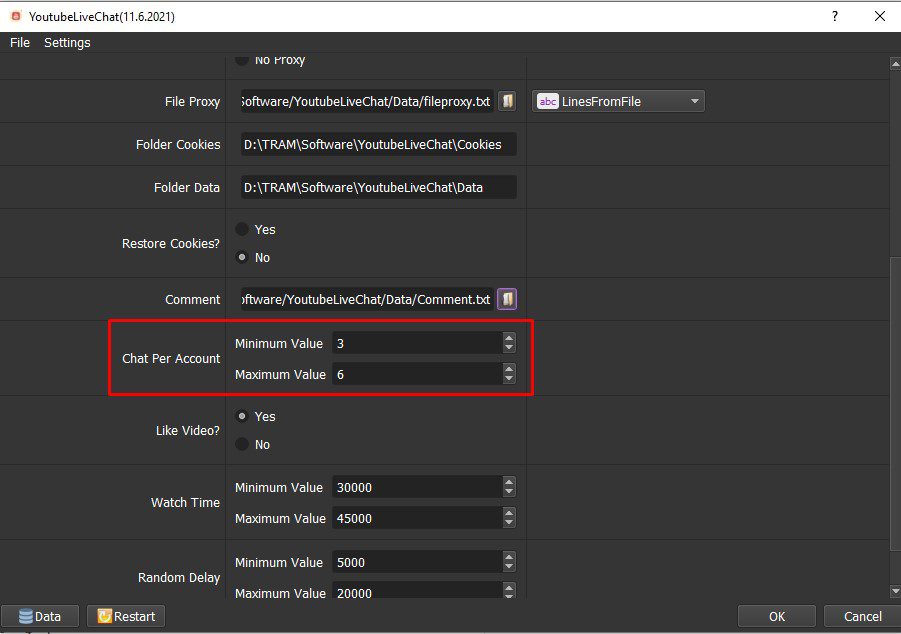Click the Chat Per Account label
Viewport: 901px width, 634px height.
click(x=171, y=358)
